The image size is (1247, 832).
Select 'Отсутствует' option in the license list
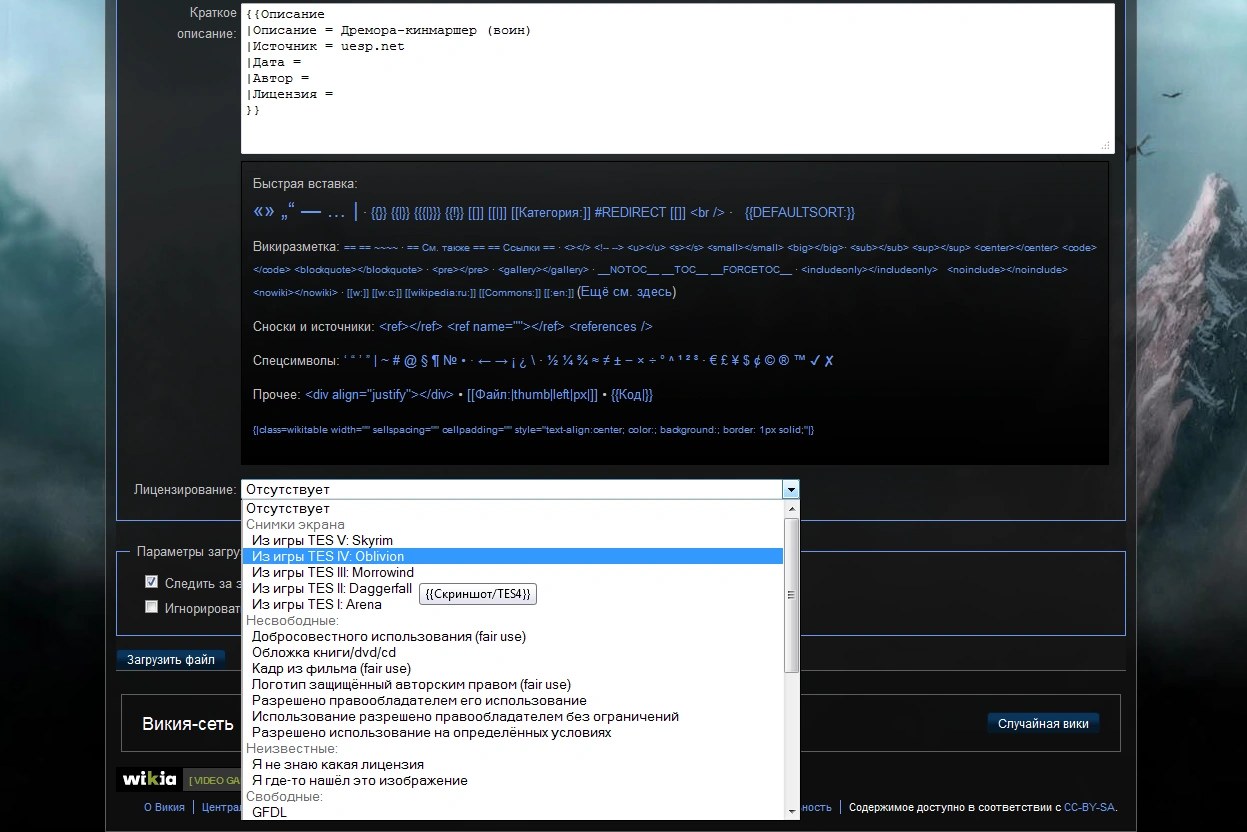click(x=514, y=508)
